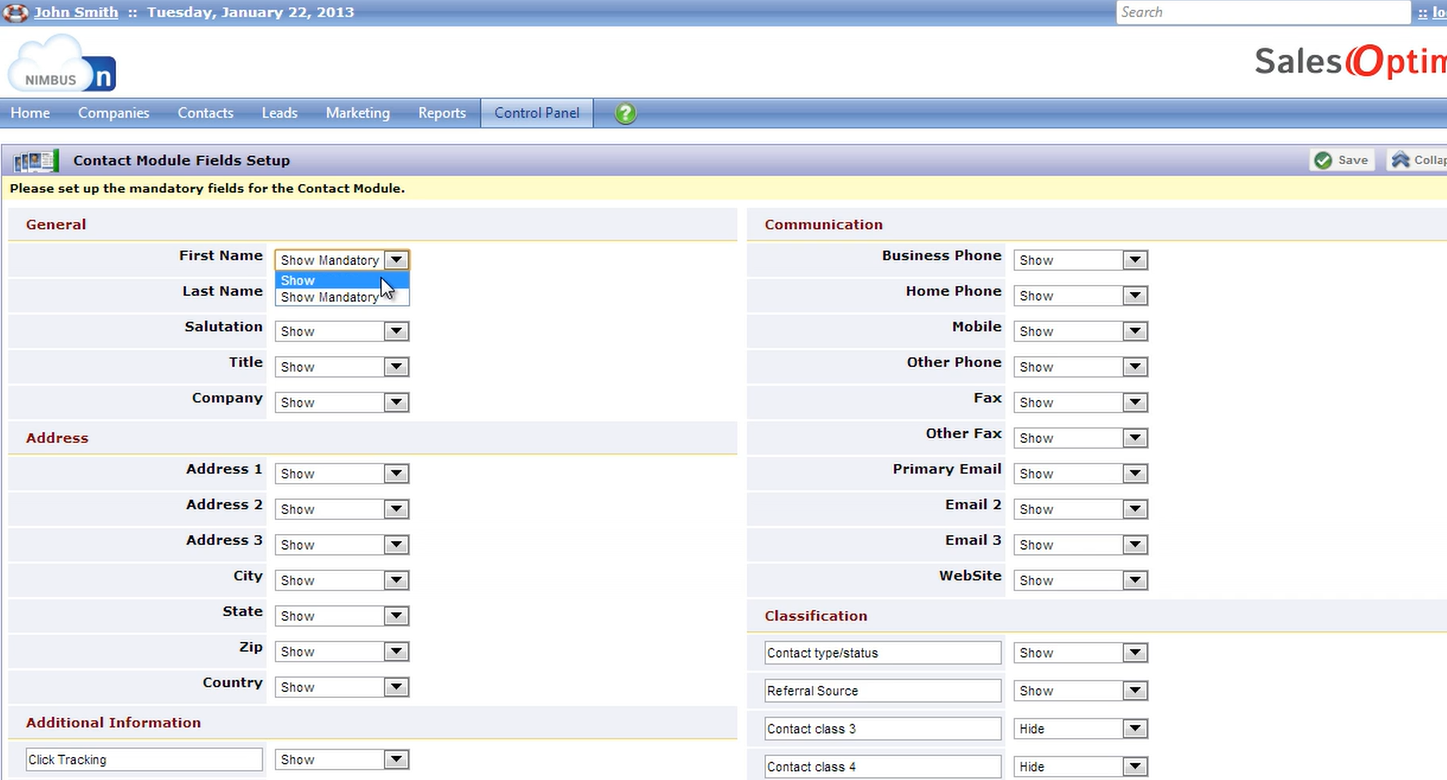Click the green question mark help icon

624,113
